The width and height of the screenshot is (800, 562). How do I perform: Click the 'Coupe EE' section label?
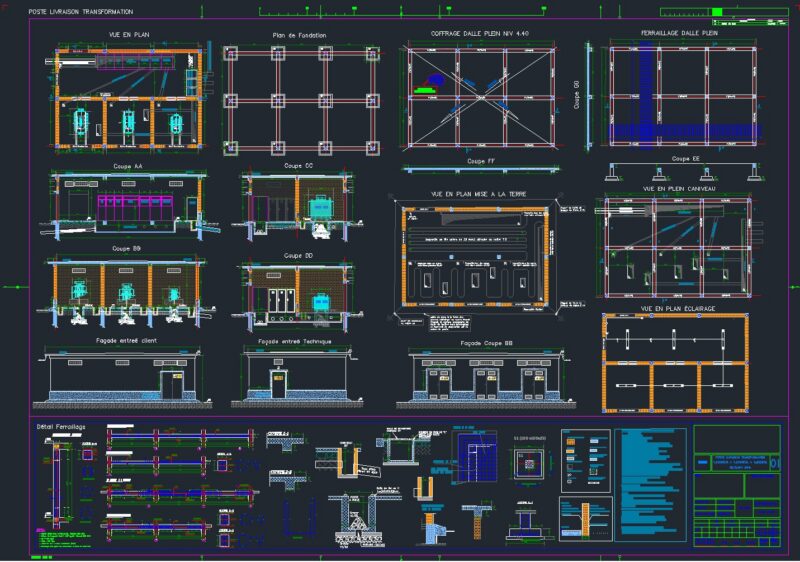pyautogui.click(x=685, y=159)
